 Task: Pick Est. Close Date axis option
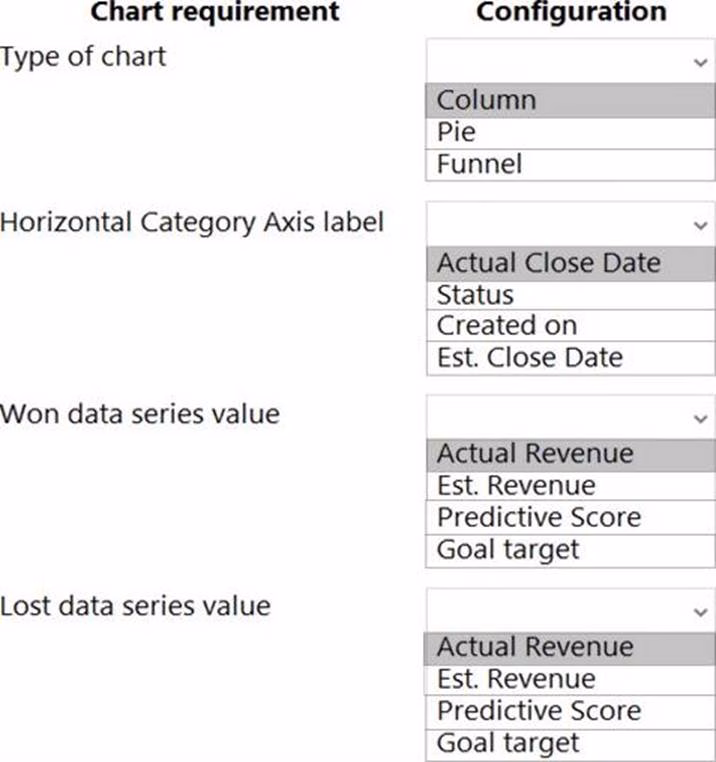click(570, 358)
